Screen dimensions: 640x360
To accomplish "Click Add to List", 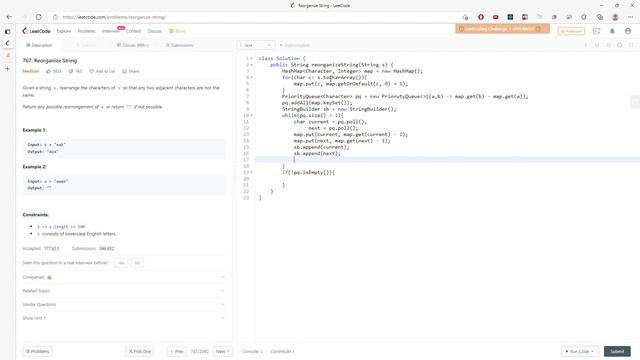I will 102,71.
